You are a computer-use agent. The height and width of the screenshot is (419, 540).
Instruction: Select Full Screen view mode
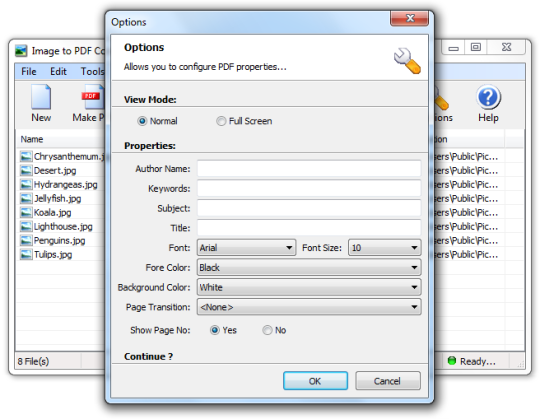coord(221,121)
